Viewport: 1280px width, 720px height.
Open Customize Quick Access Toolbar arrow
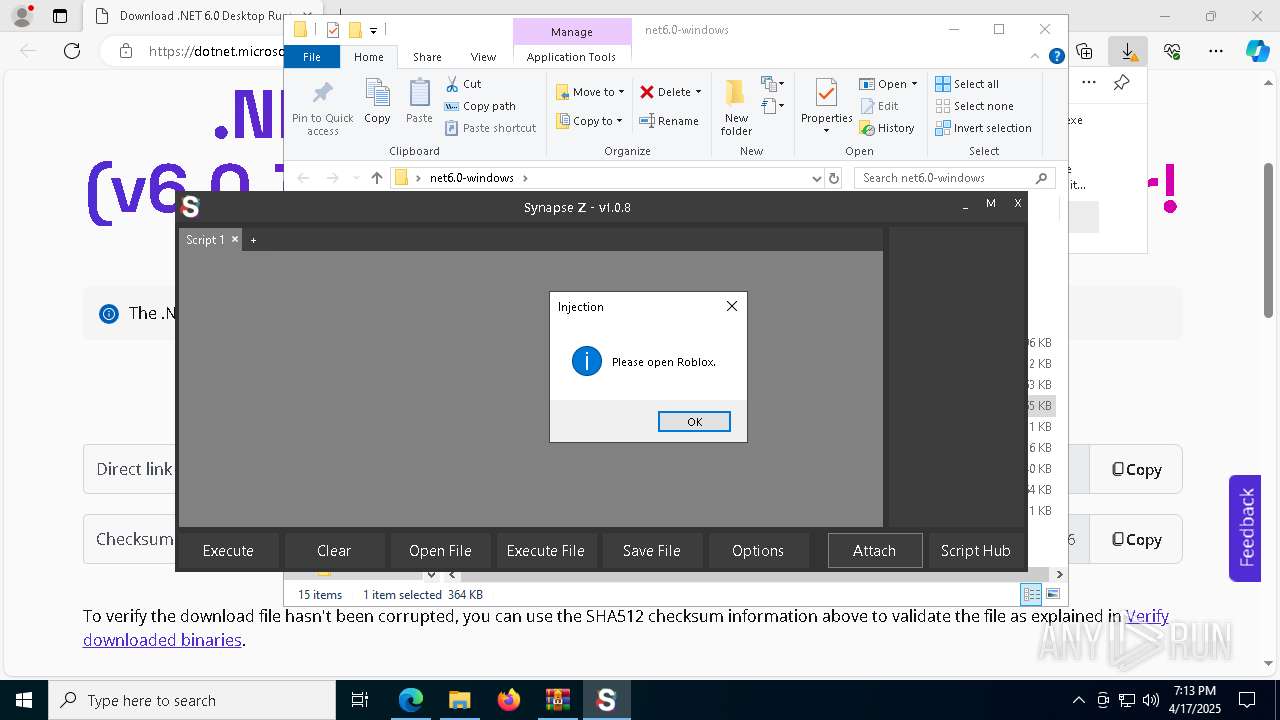tap(373, 31)
